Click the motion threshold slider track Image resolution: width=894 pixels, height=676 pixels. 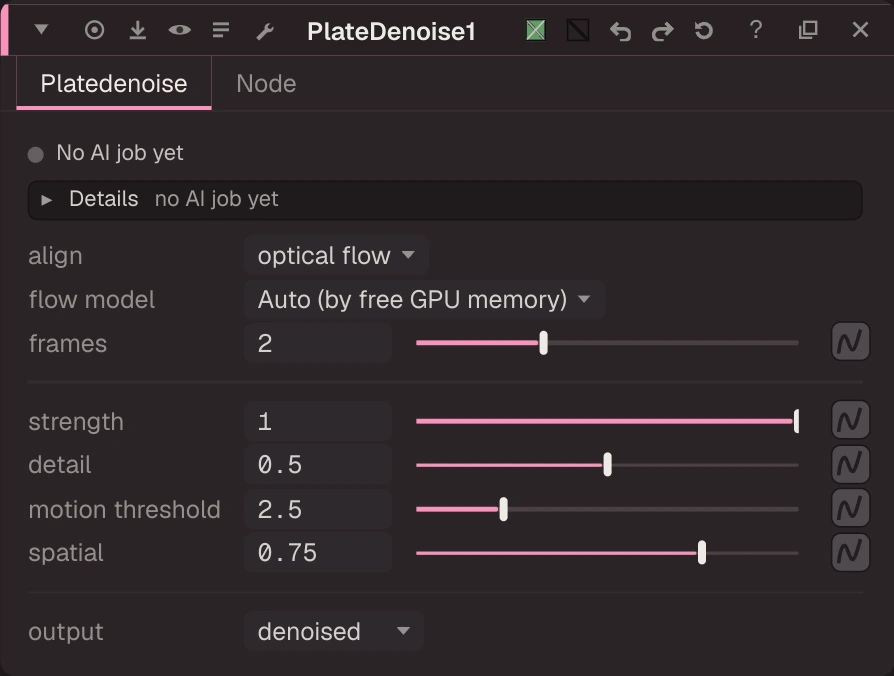click(607, 509)
